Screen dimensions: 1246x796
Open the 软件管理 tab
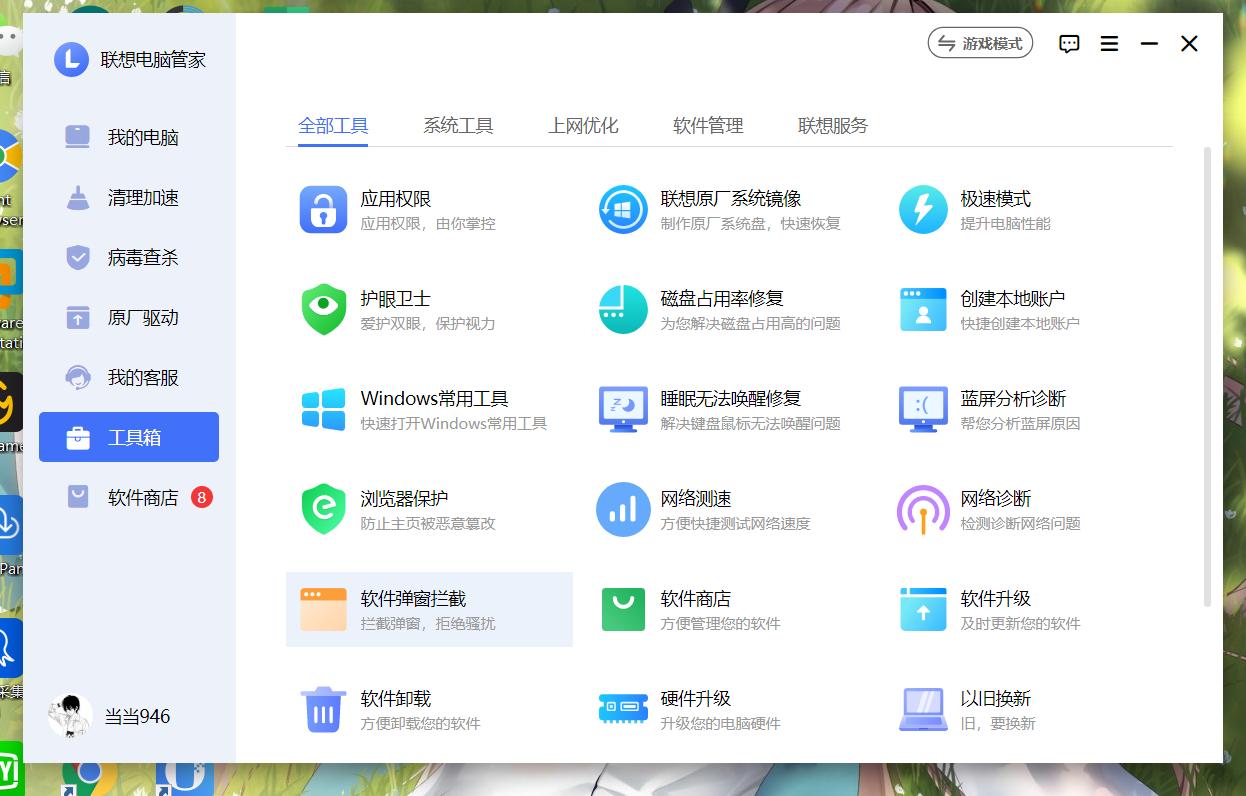pos(707,126)
